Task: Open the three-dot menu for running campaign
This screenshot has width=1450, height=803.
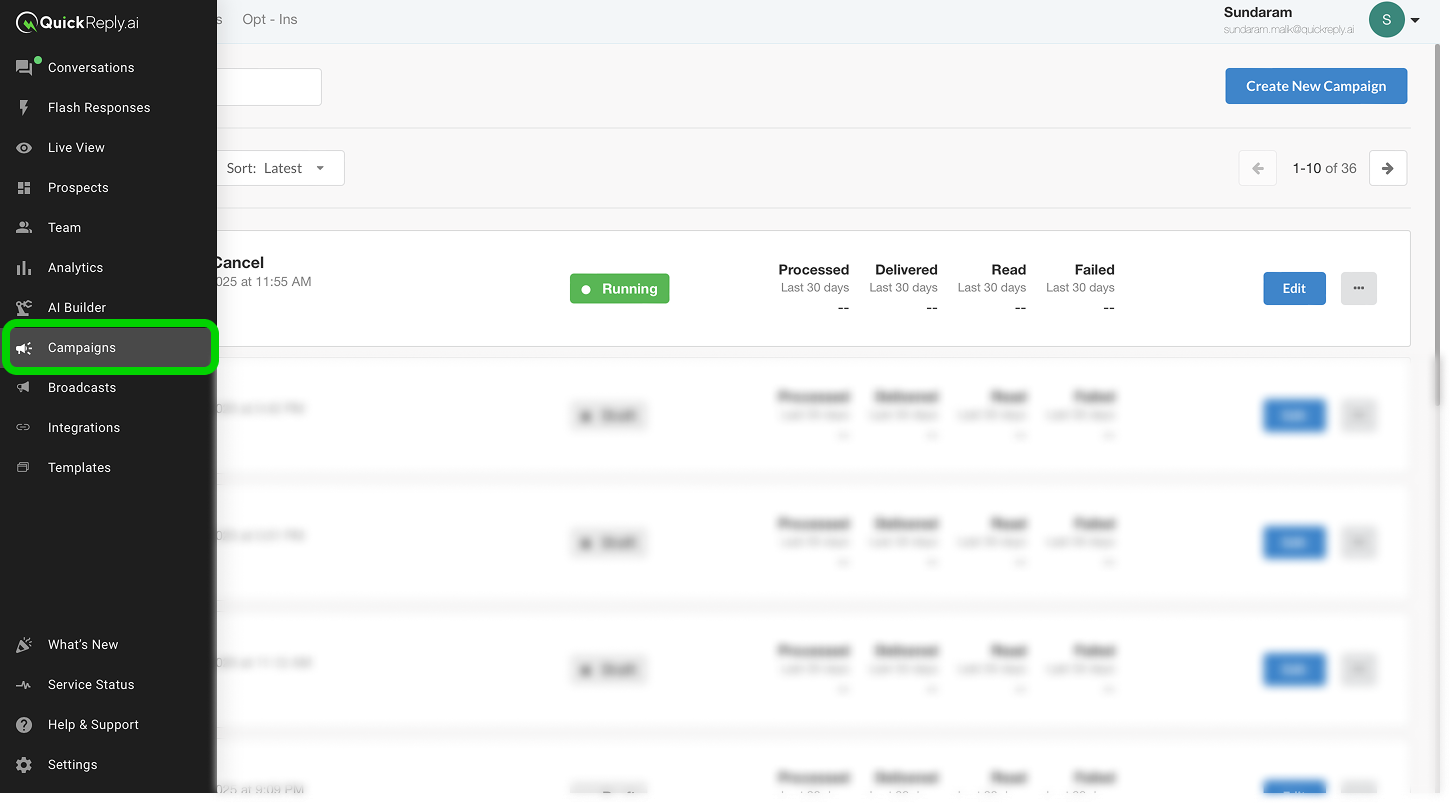Action: tap(1358, 288)
